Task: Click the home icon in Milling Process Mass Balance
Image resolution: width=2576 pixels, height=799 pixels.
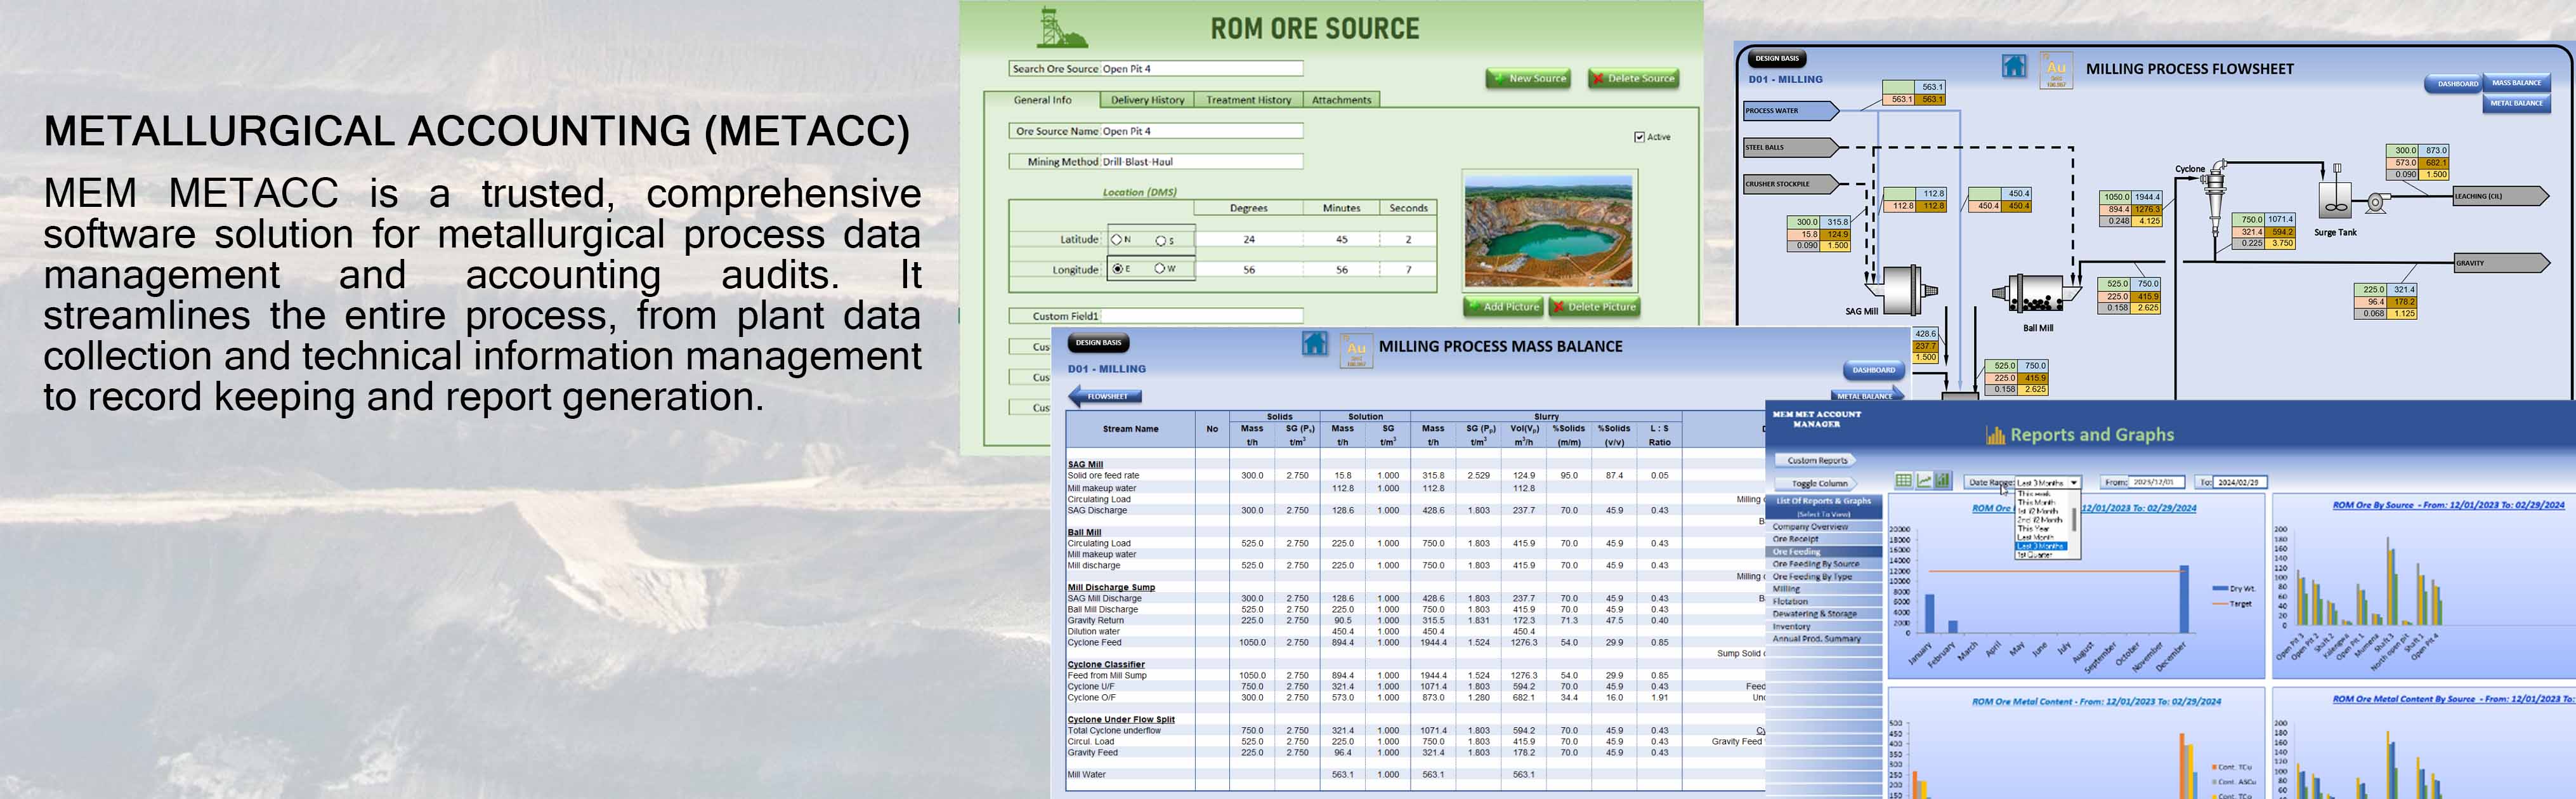Action: (1315, 344)
